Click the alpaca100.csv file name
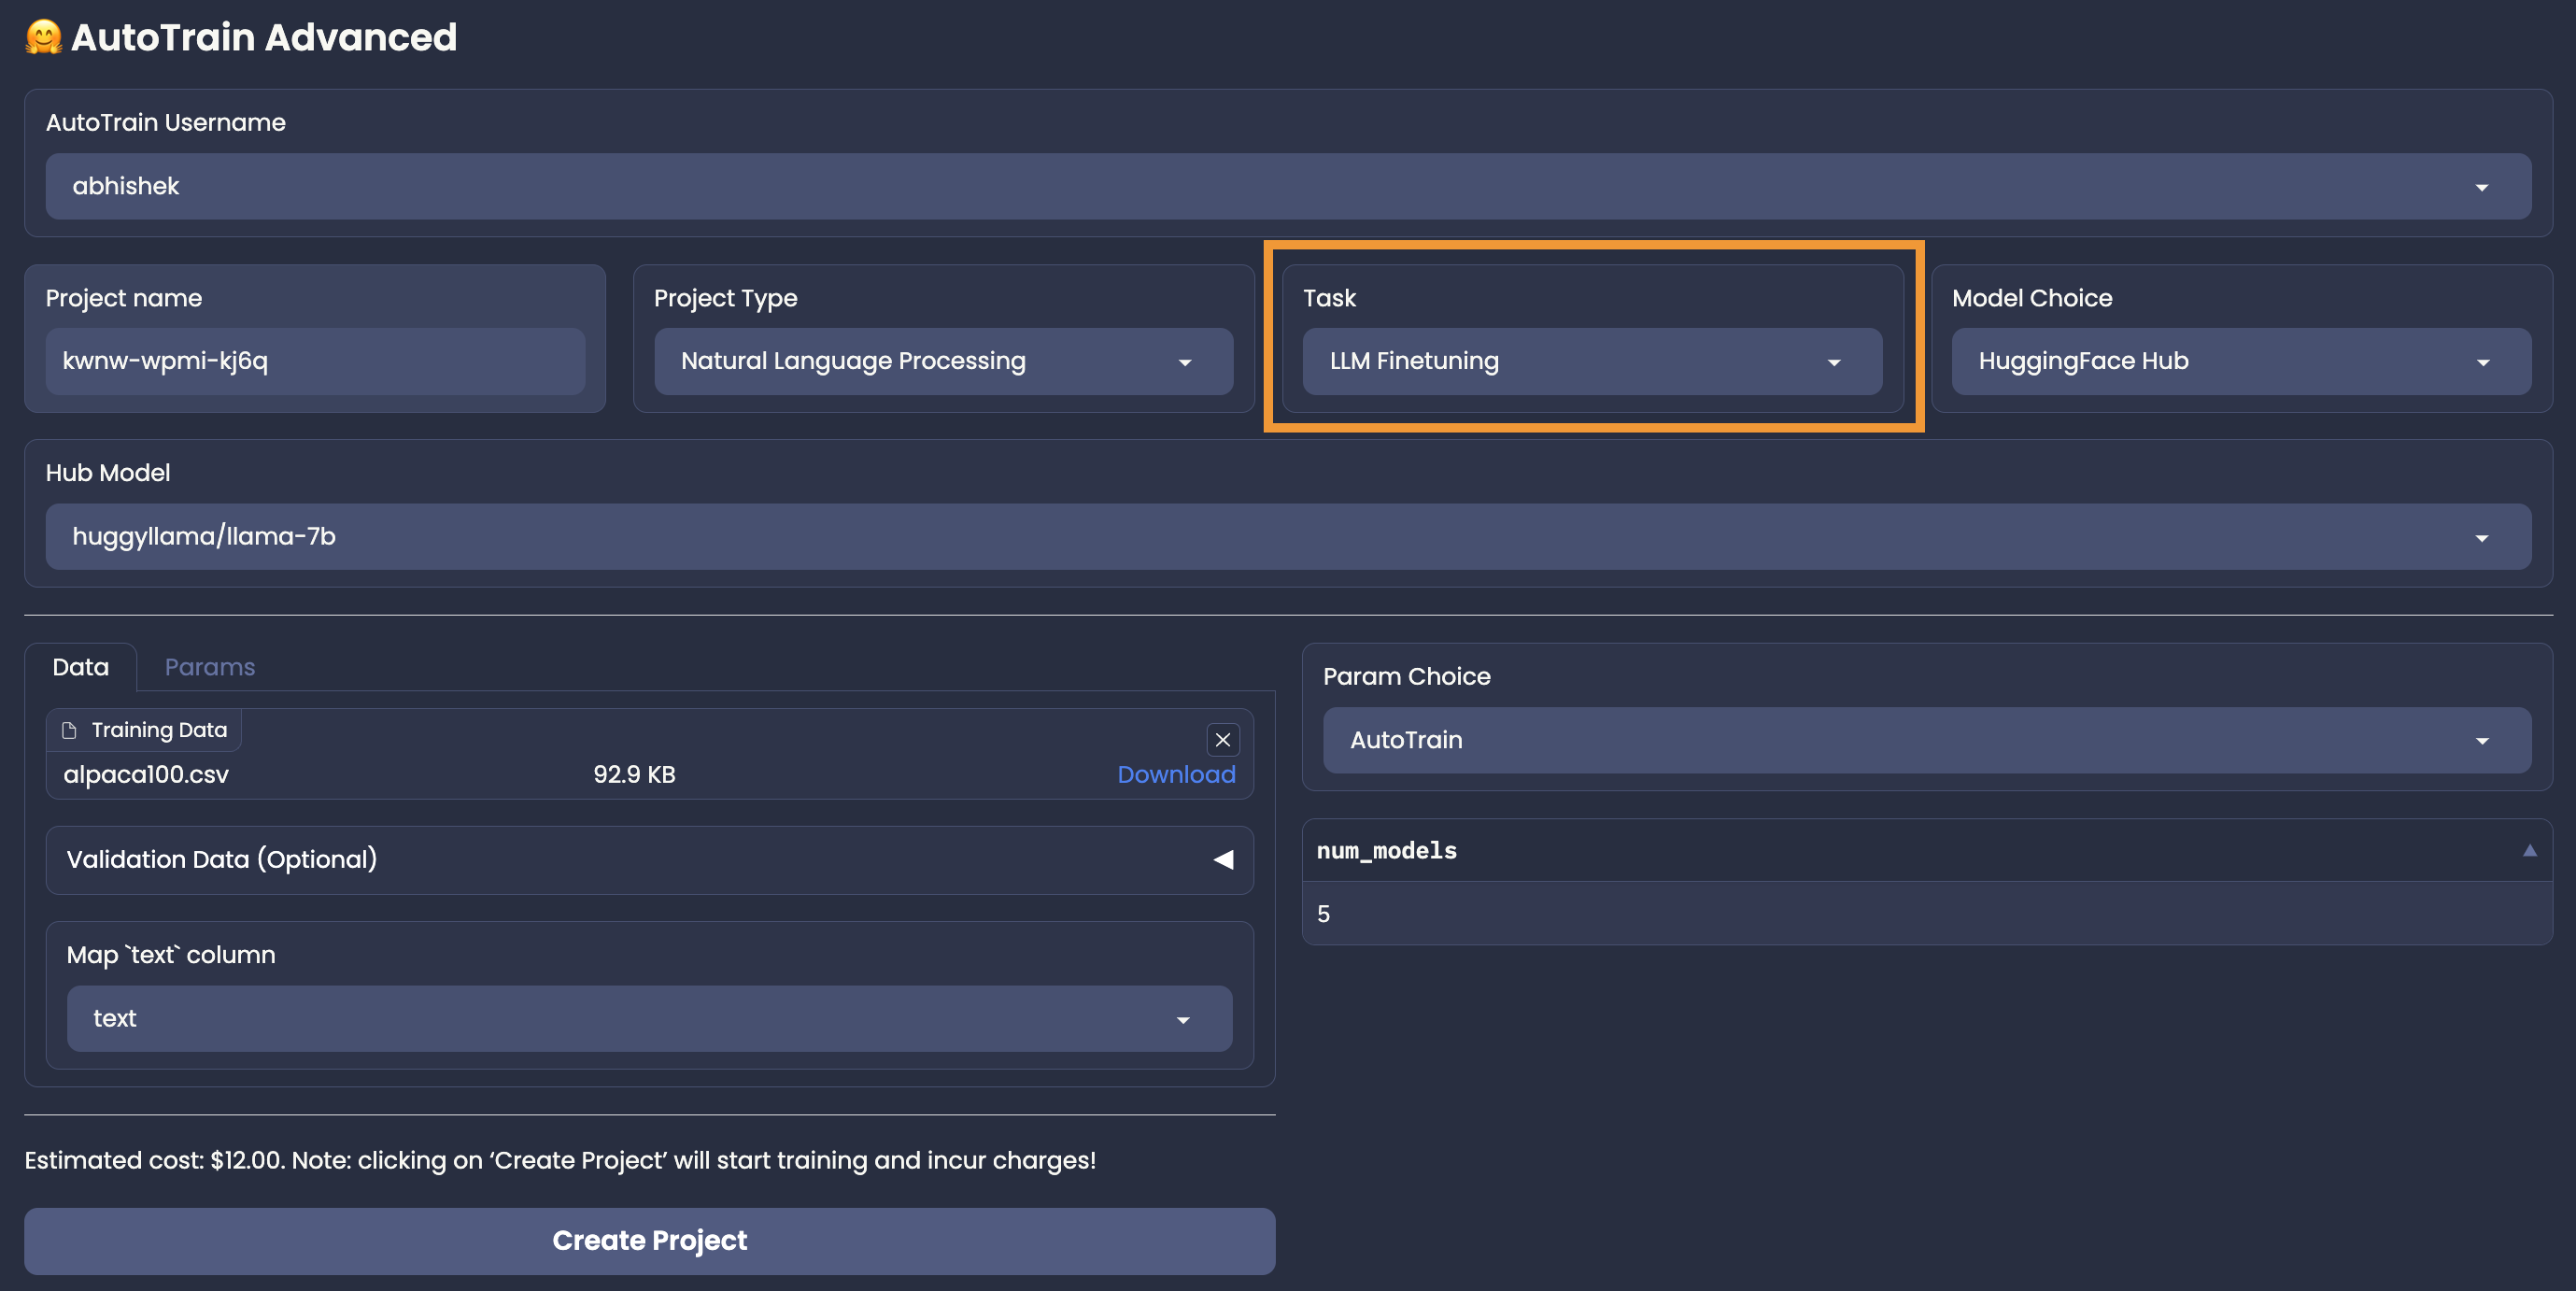 (146, 774)
